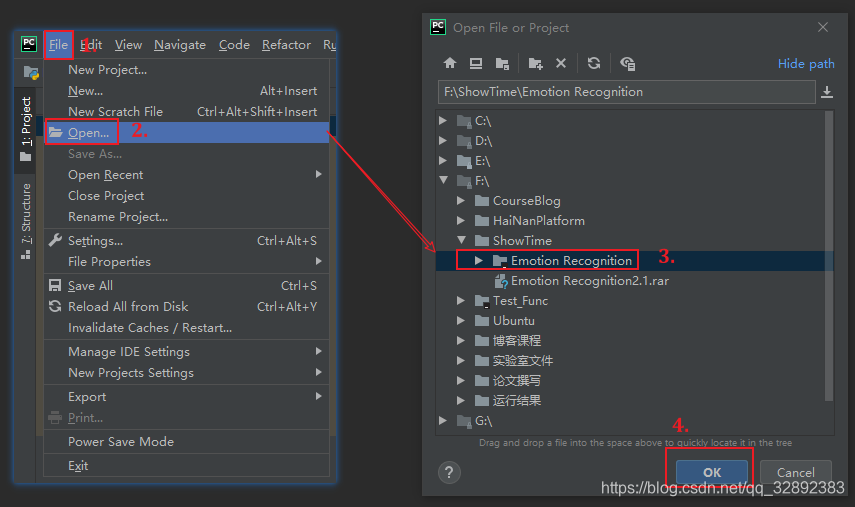Viewport: 855px width, 507px height.
Task: Click the help question mark button
Action: pyautogui.click(x=449, y=472)
